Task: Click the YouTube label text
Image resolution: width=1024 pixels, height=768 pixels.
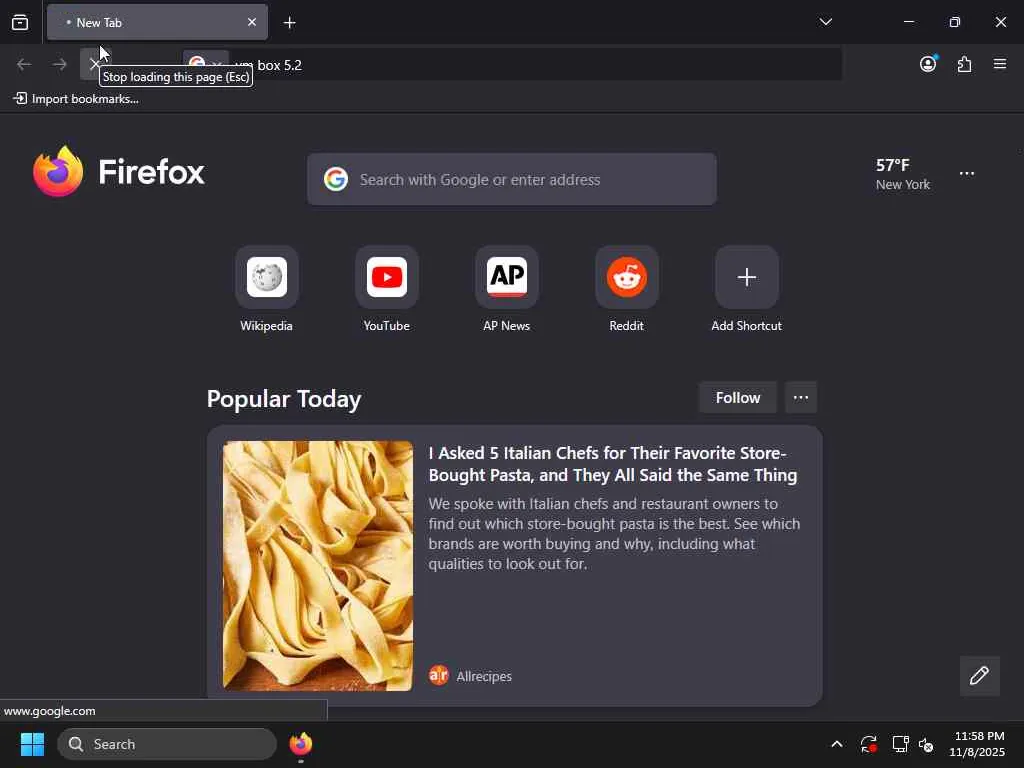Action: pos(387,326)
